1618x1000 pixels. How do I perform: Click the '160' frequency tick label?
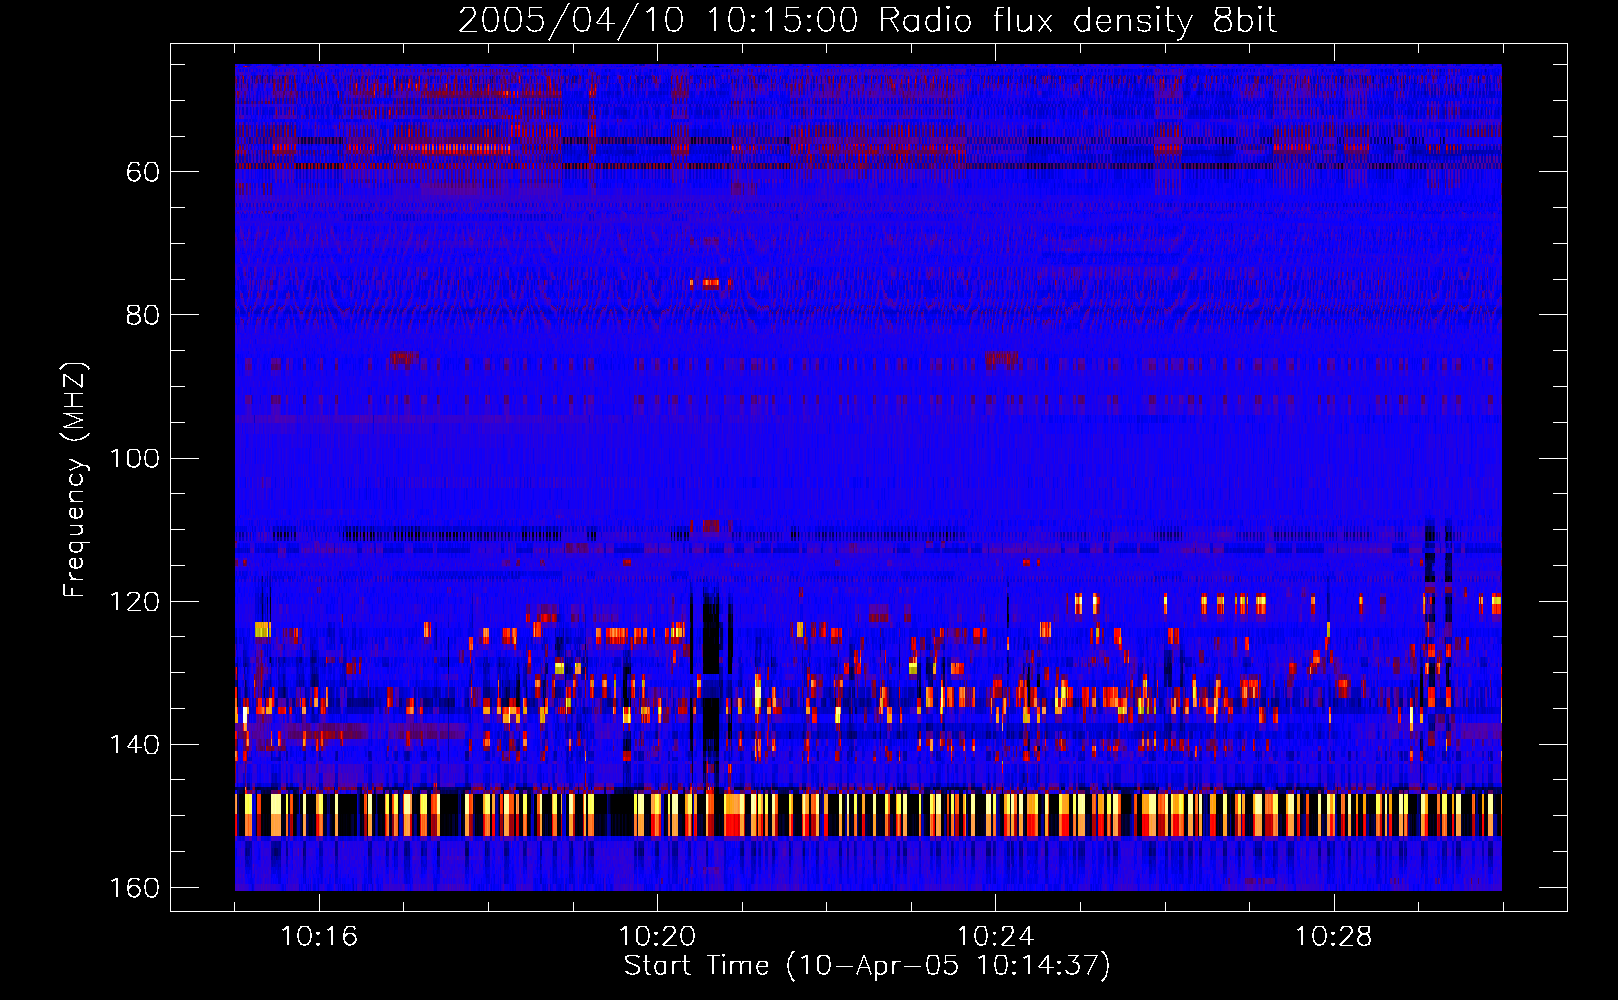point(133,887)
